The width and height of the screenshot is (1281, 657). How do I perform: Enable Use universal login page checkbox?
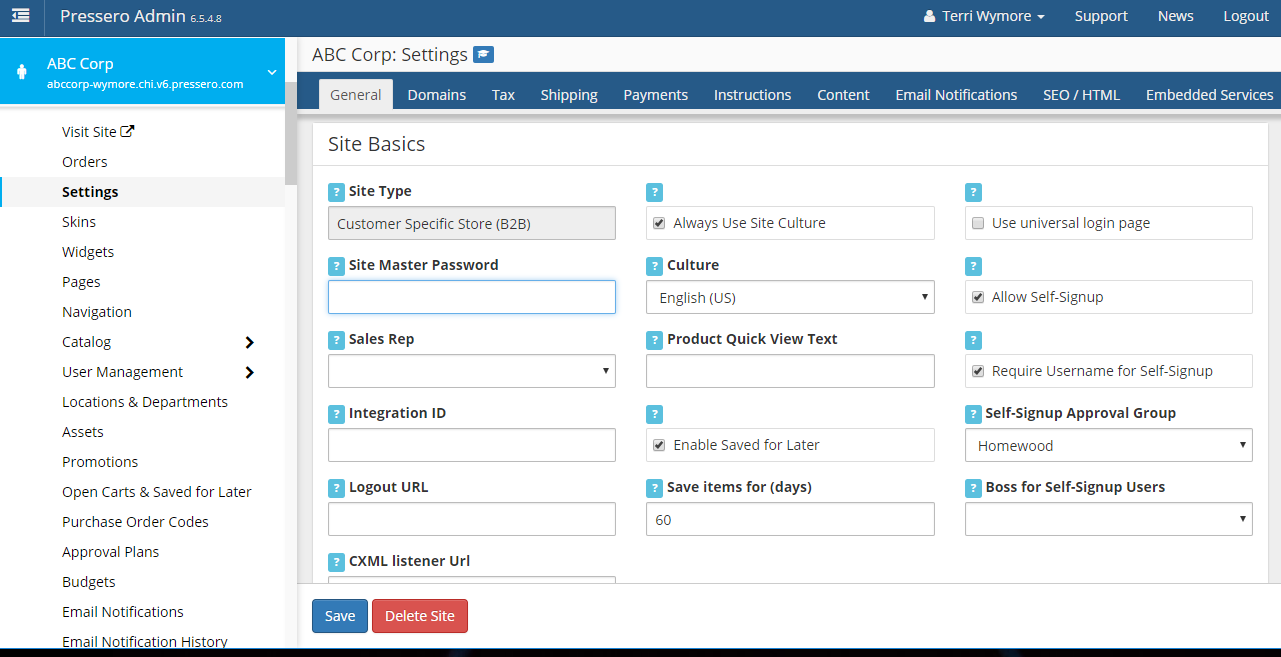[x=978, y=223]
